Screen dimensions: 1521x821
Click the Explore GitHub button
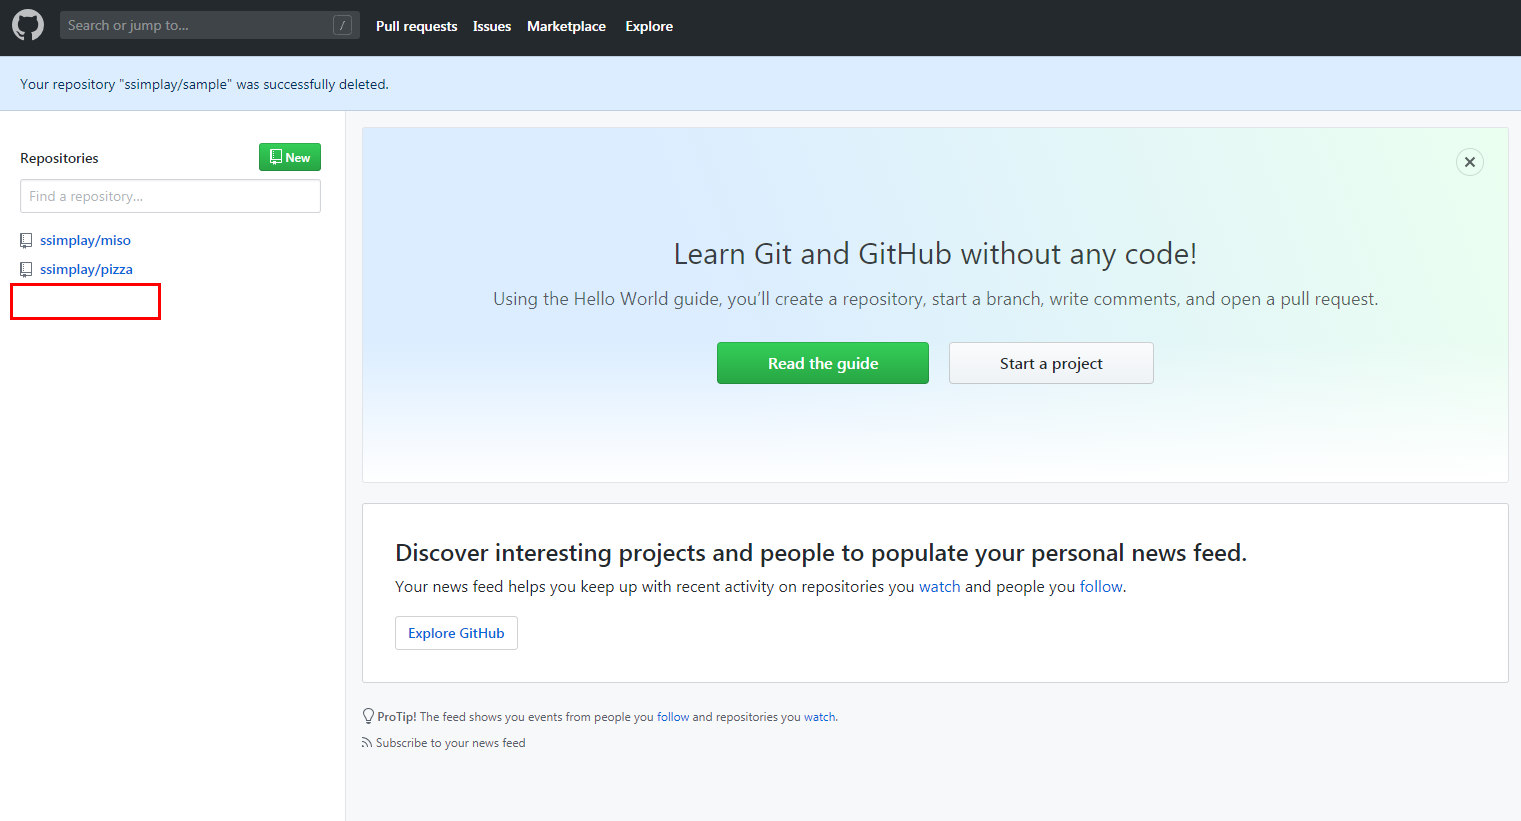click(456, 633)
